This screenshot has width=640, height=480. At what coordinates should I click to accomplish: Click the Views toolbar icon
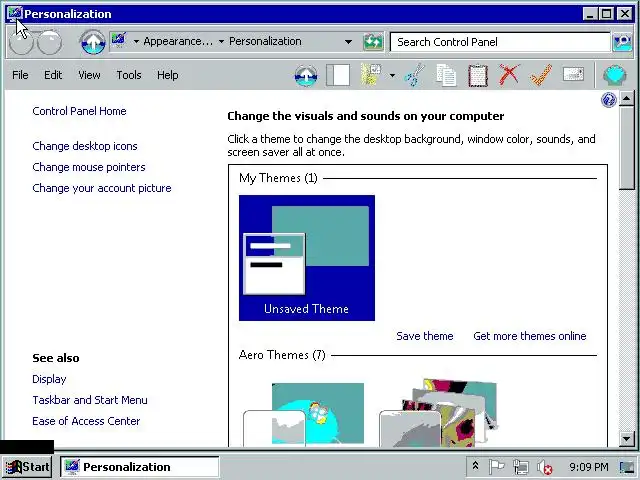click(371, 75)
